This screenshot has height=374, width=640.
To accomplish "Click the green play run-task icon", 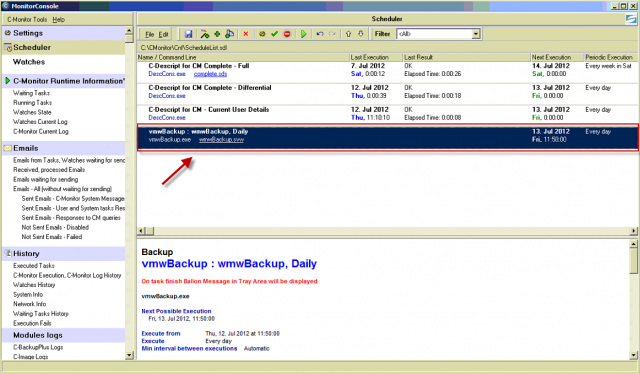I will coord(304,34).
